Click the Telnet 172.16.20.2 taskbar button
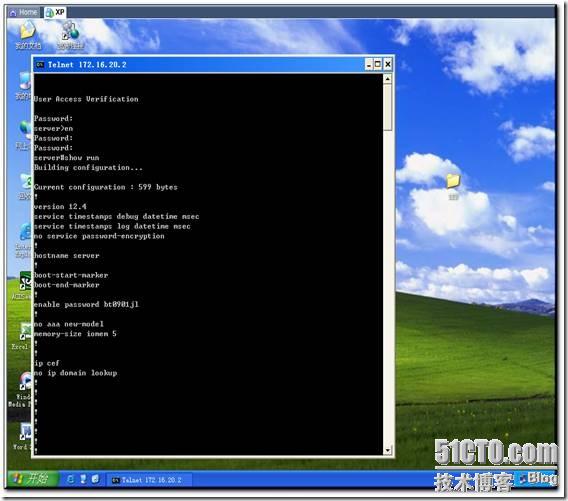Viewport: 568px width, 501px height. point(149,480)
